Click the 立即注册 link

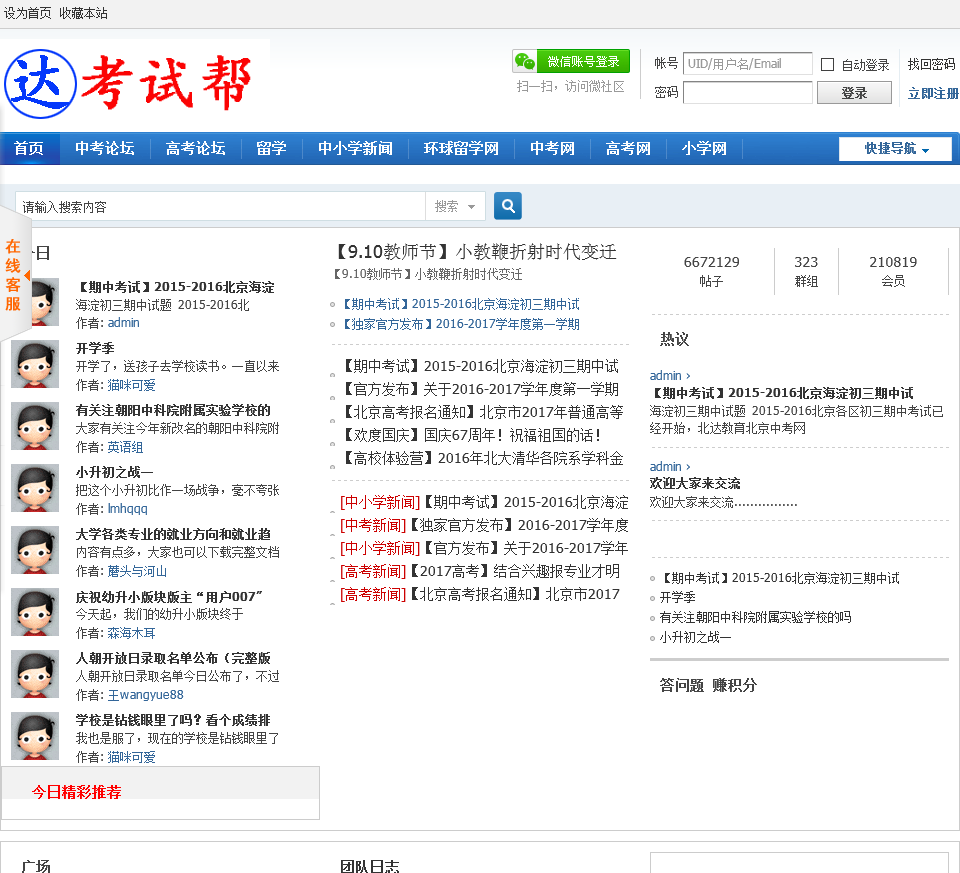tap(932, 94)
